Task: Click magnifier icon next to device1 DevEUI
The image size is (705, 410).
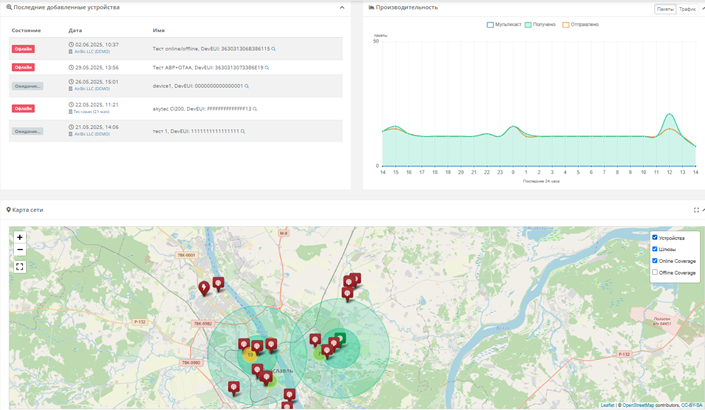Action: click(x=247, y=86)
